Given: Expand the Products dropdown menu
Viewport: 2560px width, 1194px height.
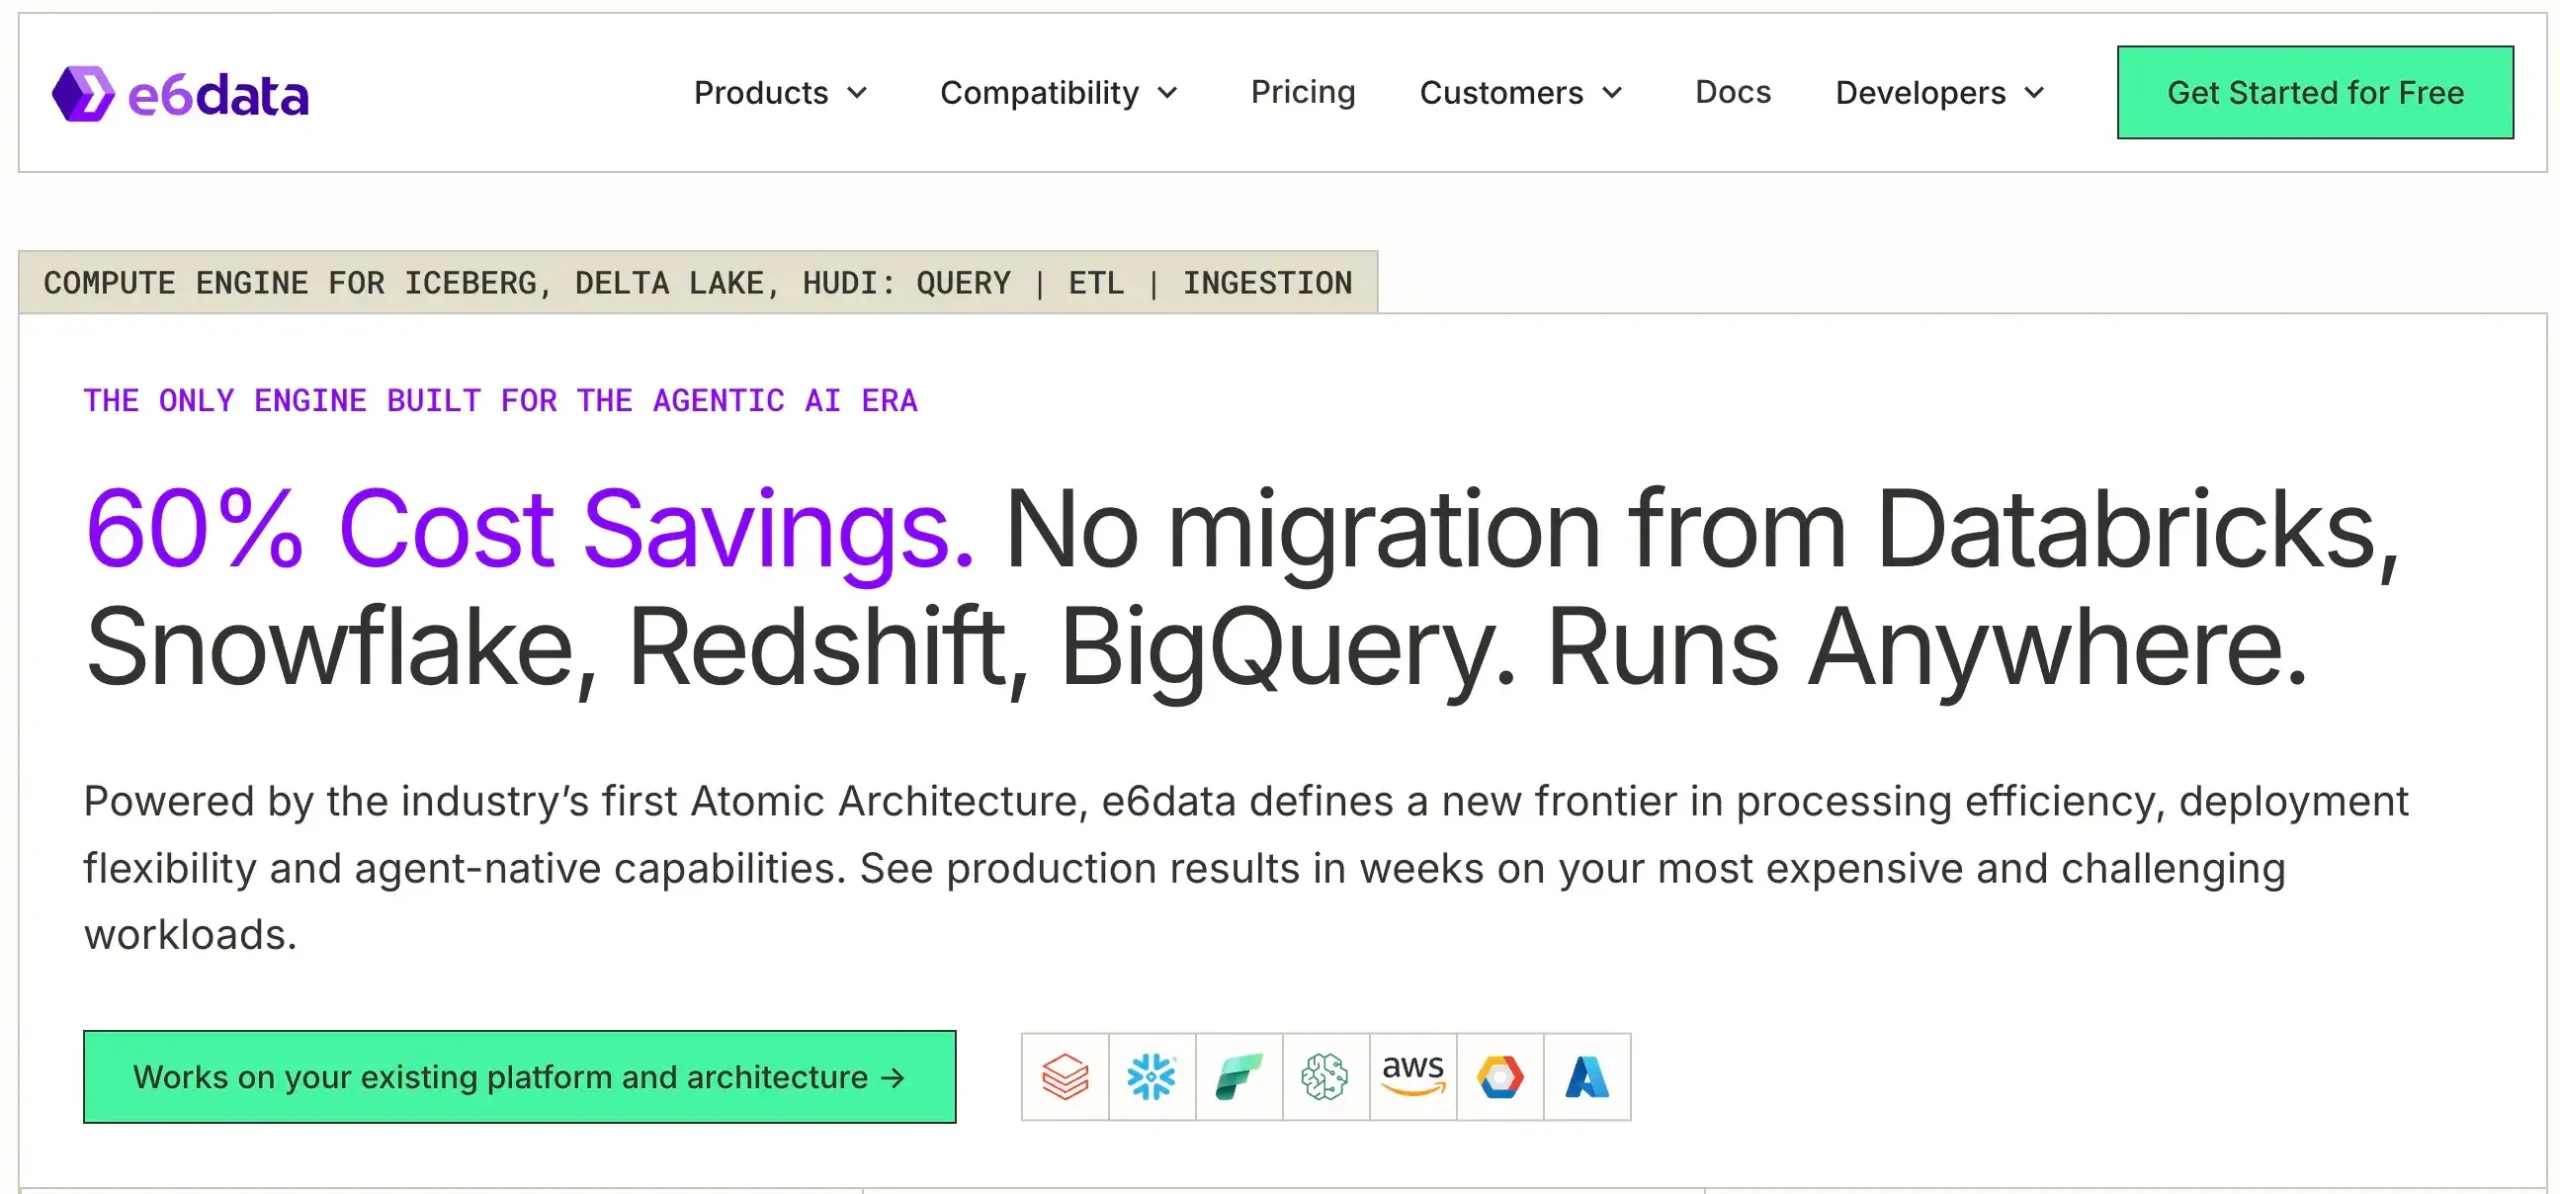Looking at the screenshot, I should [x=780, y=93].
